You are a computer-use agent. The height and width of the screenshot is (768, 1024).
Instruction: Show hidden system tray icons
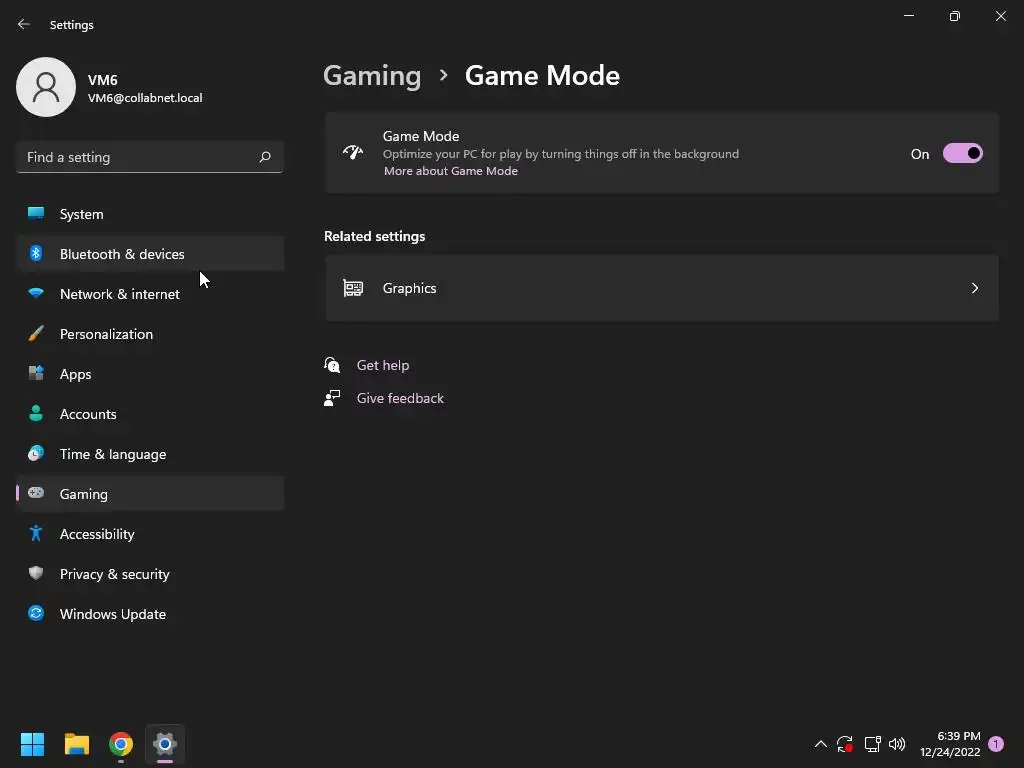[821, 744]
